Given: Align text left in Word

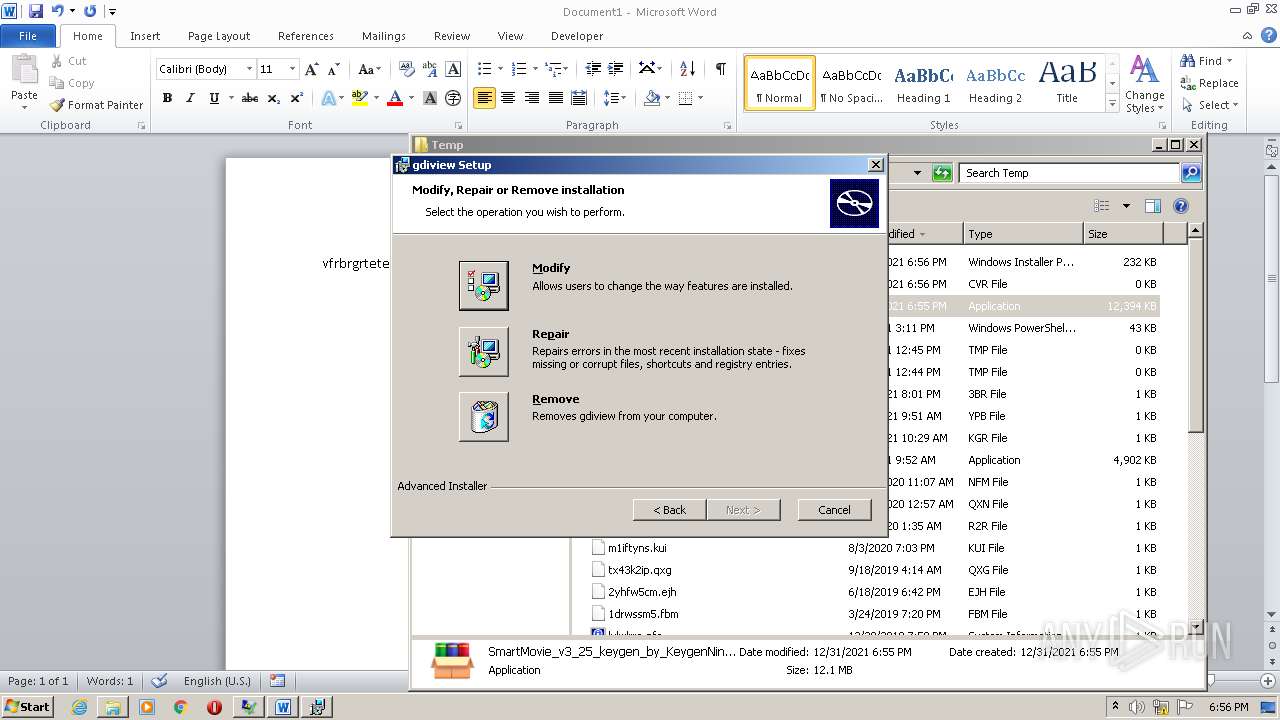Looking at the screenshot, I should tap(485, 98).
